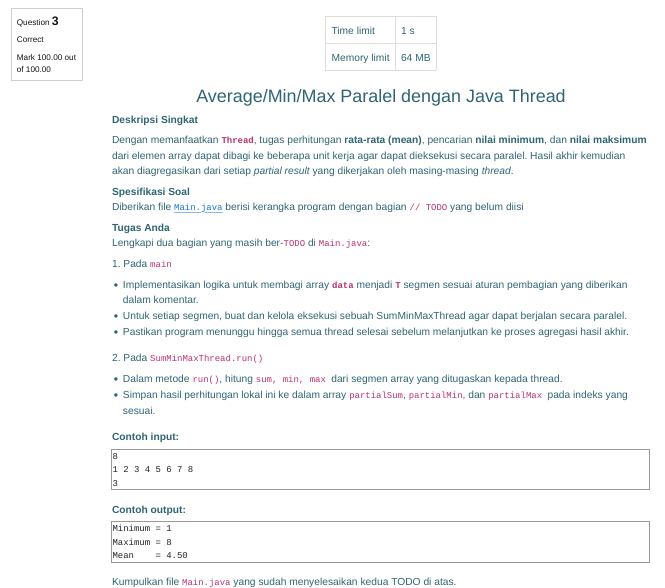Viewport: 665px width, 588px height.
Task: Click the SumMinMaxThread.run() code text
Action: tap(206, 358)
